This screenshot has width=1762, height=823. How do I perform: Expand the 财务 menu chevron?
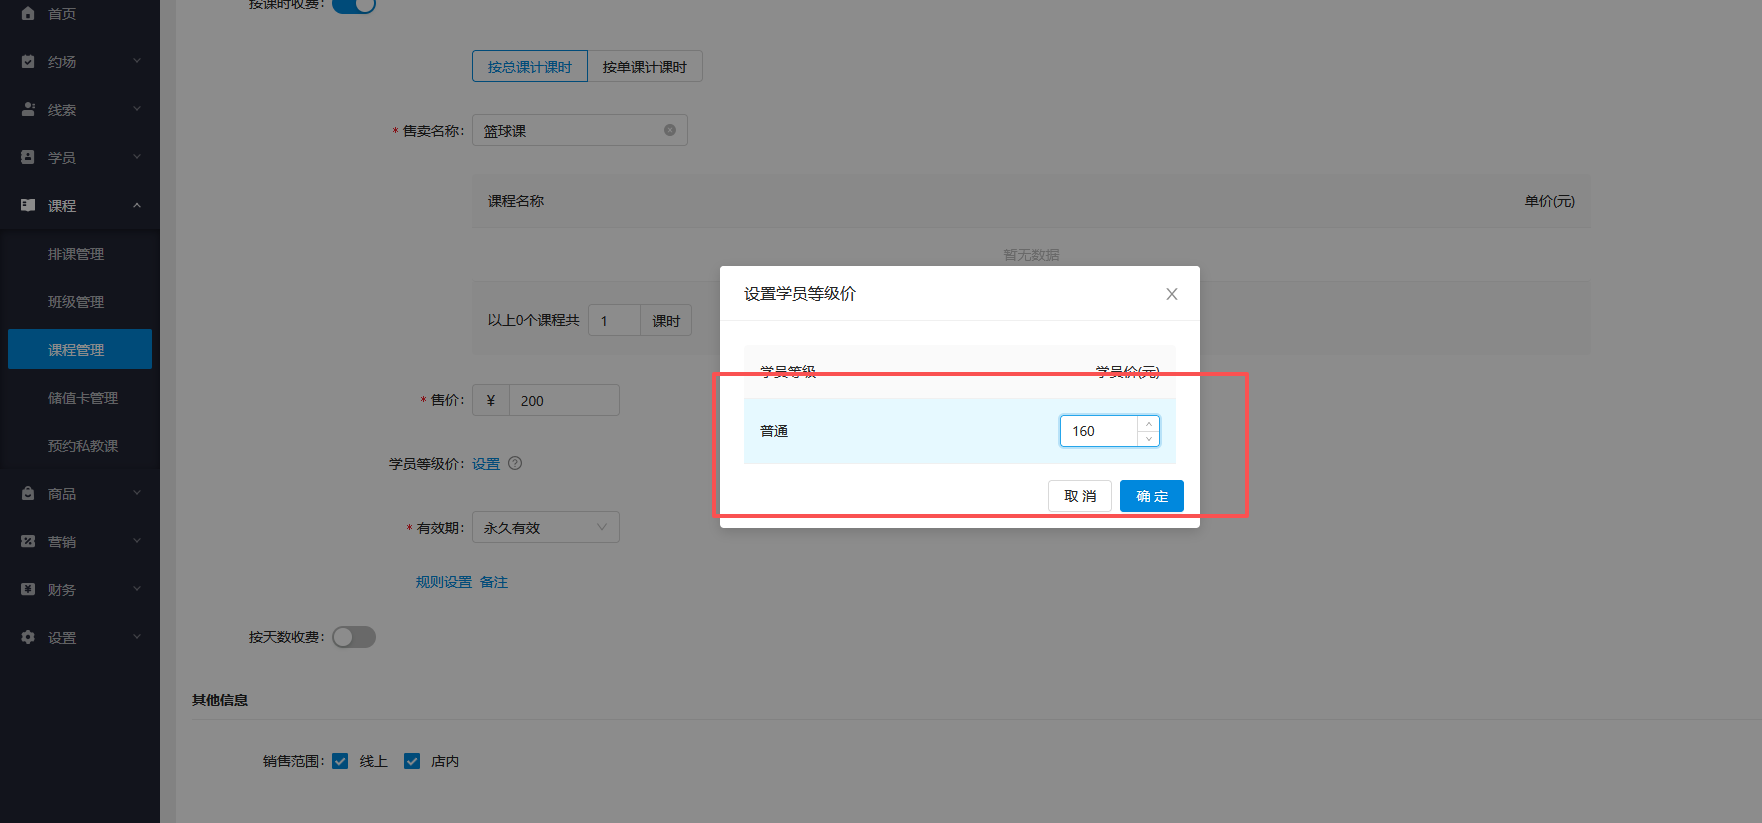[137, 589]
